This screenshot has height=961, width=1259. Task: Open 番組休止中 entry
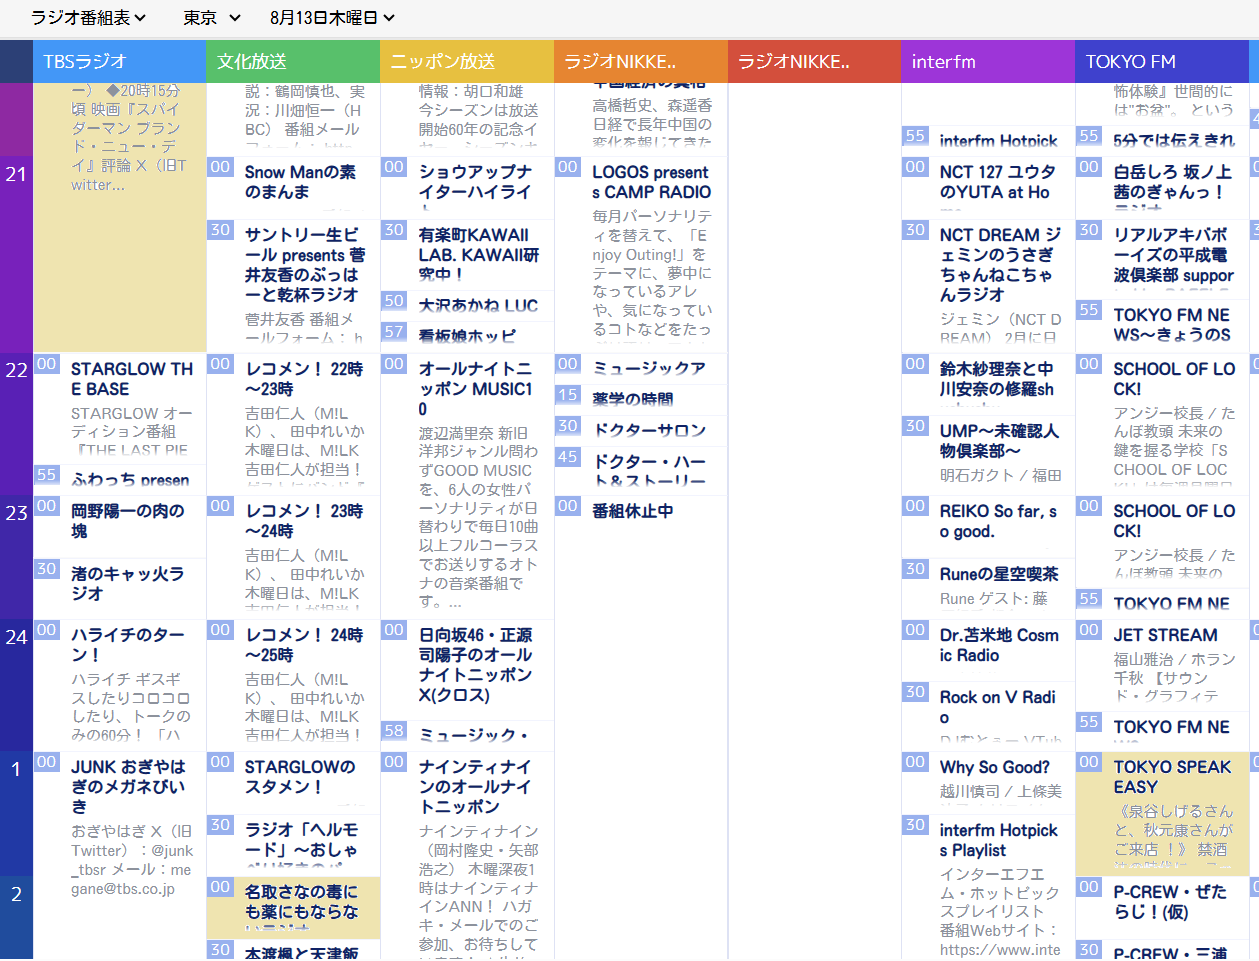(632, 511)
